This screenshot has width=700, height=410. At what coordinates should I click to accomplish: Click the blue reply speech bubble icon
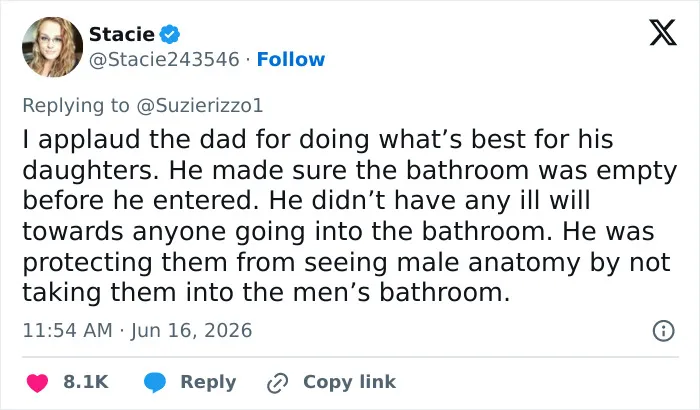point(155,382)
